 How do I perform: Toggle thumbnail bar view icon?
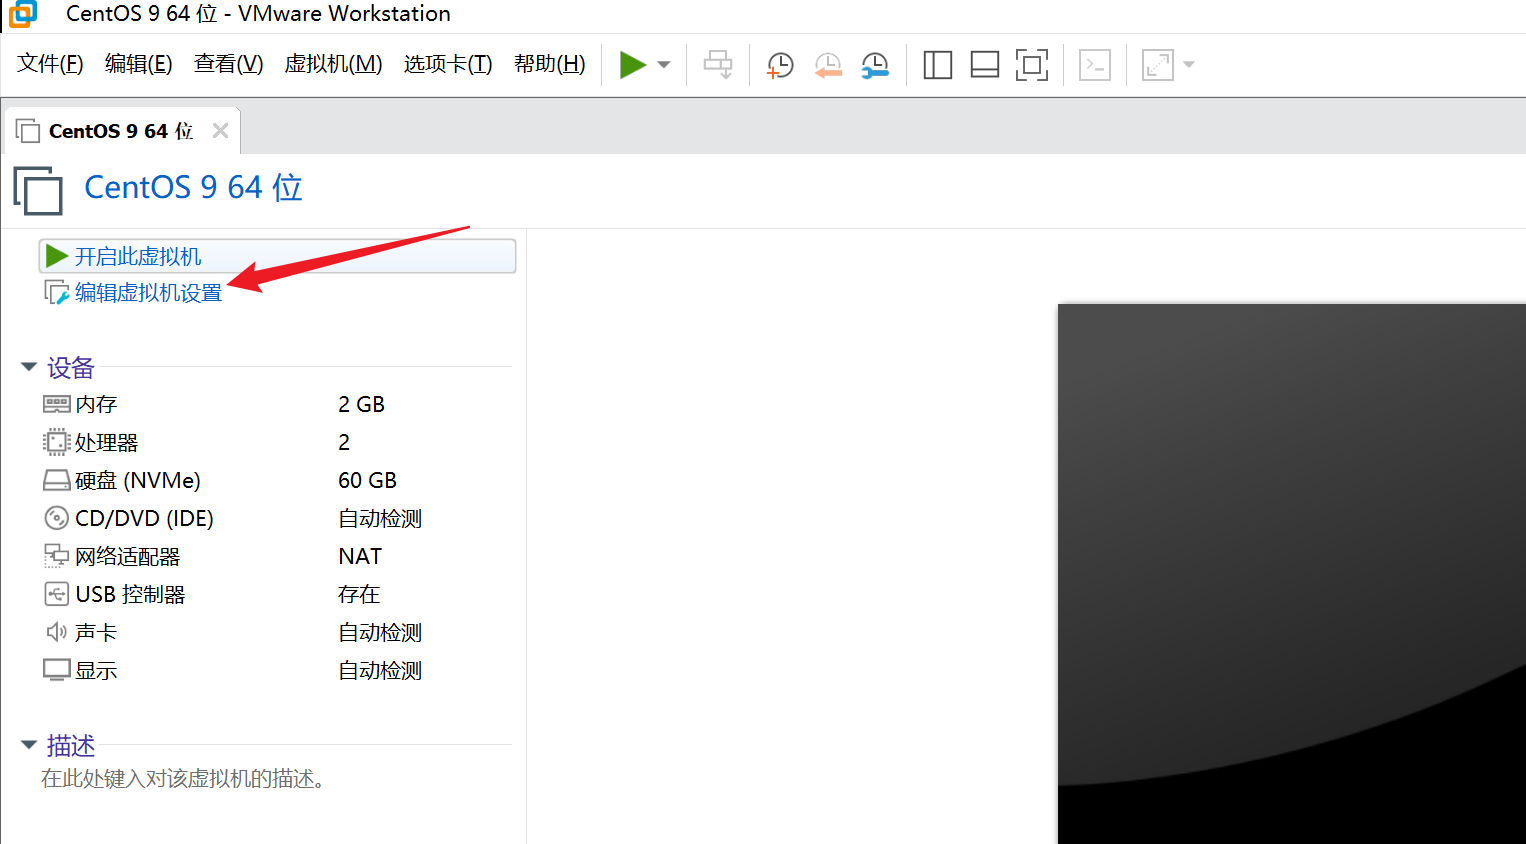coord(985,65)
